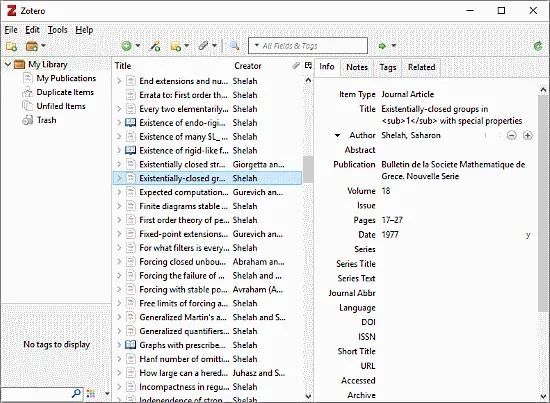The height and width of the screenshot is (403, 550).
Task: Expand the Forcing closed unbou… item
Action: pos(119,262)
